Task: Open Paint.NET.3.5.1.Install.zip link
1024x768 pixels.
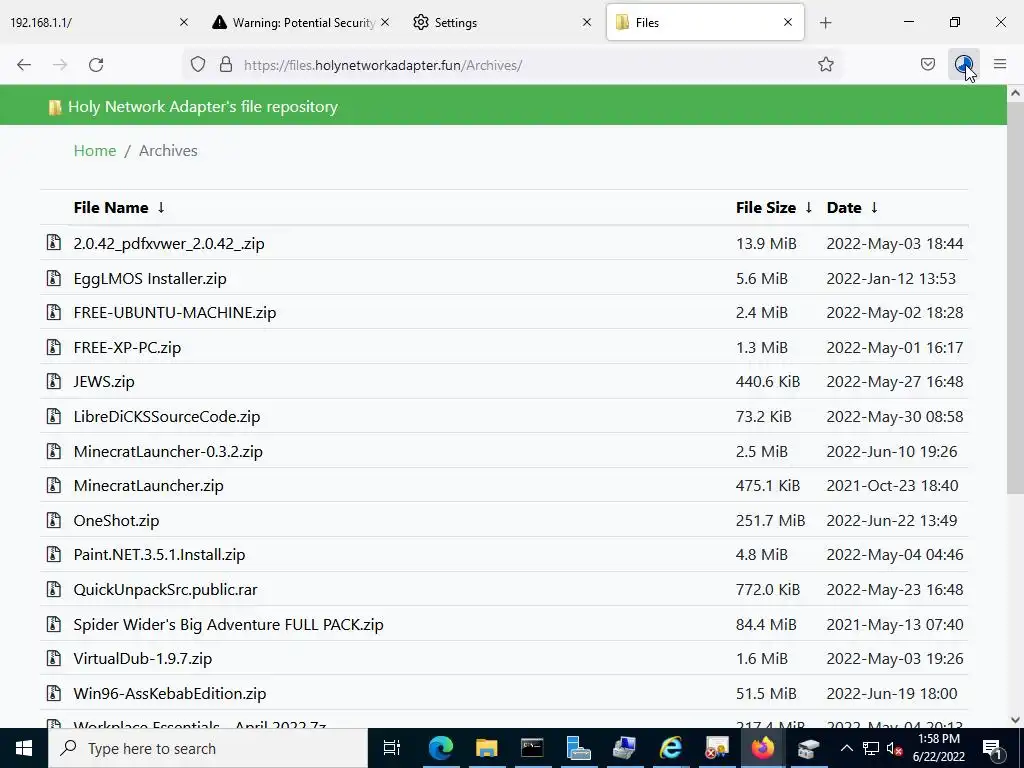Action: tap(159, 555)
